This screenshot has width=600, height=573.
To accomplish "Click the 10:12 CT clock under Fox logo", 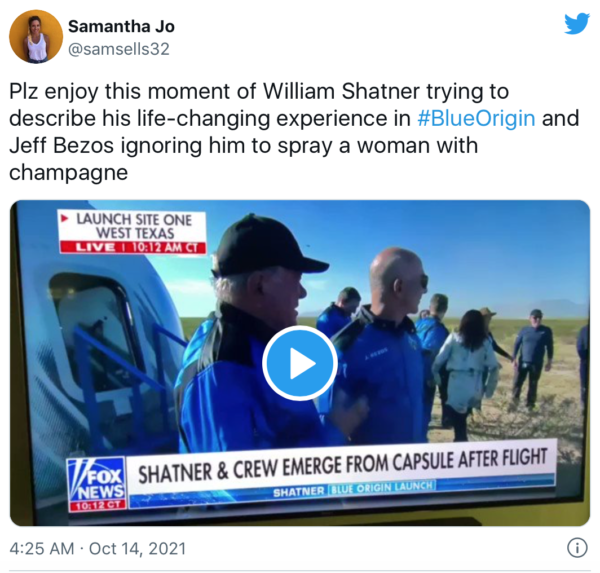I will tap(97, 505).
